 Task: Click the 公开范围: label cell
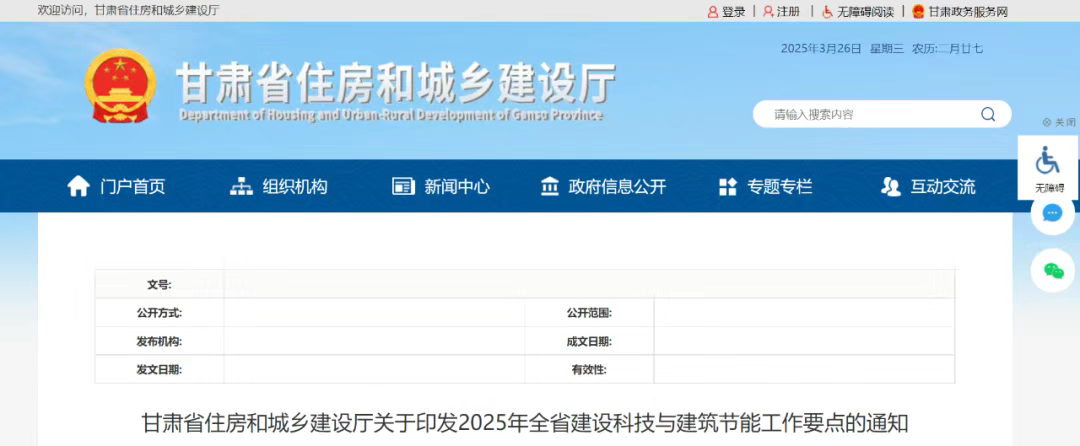click(x=590, y=313)
